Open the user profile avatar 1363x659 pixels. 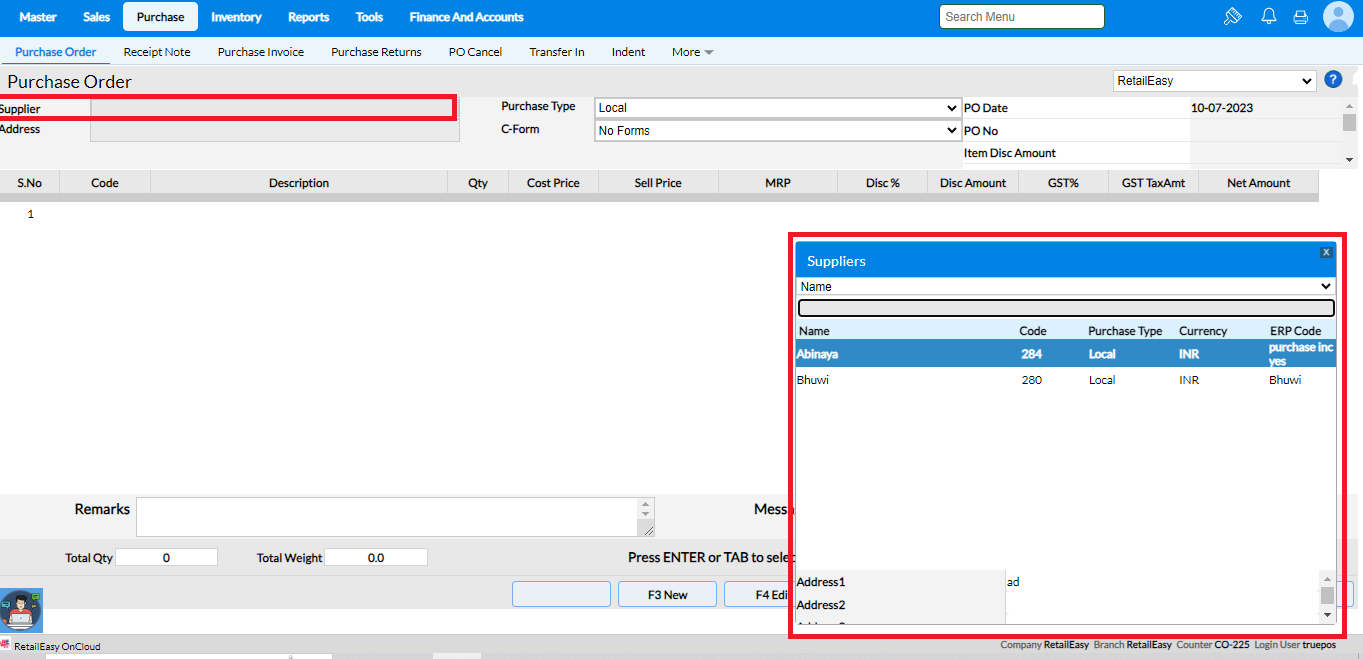[1337, 16]
